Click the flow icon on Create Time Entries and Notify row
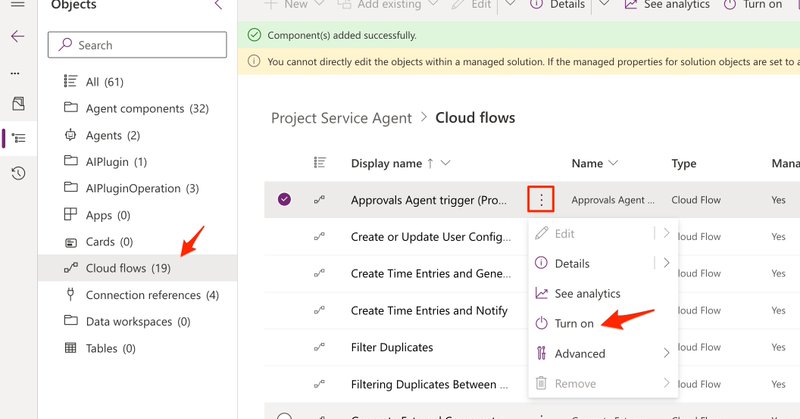800x419 pixels. (319, 310)
